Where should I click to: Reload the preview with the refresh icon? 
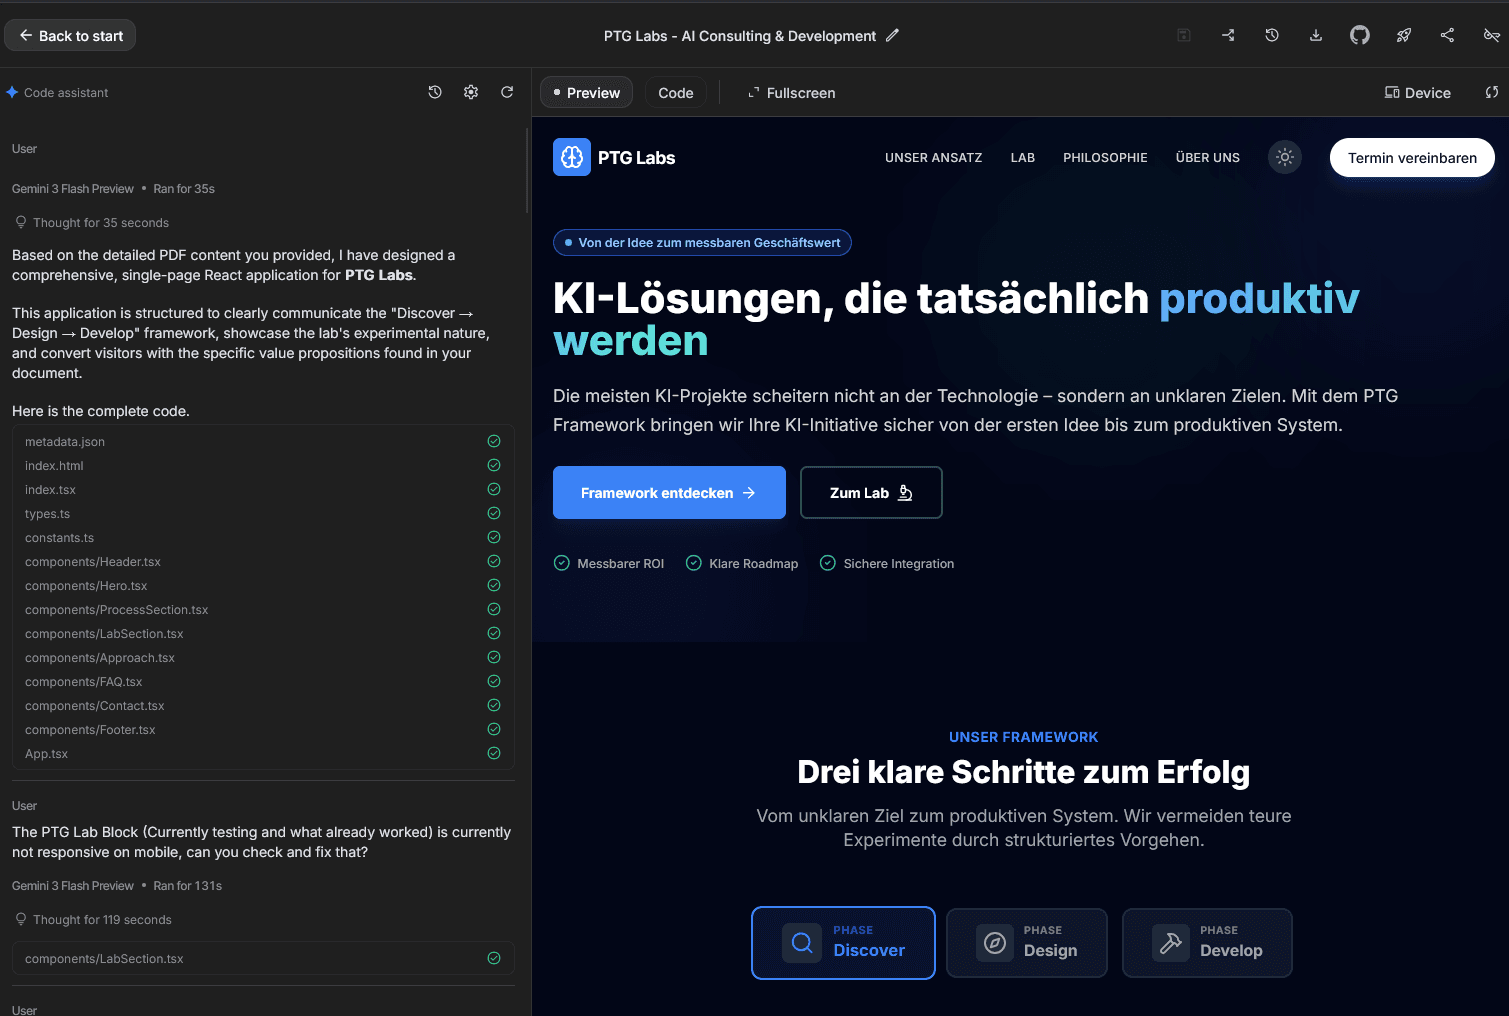[x=1491, y=93]
